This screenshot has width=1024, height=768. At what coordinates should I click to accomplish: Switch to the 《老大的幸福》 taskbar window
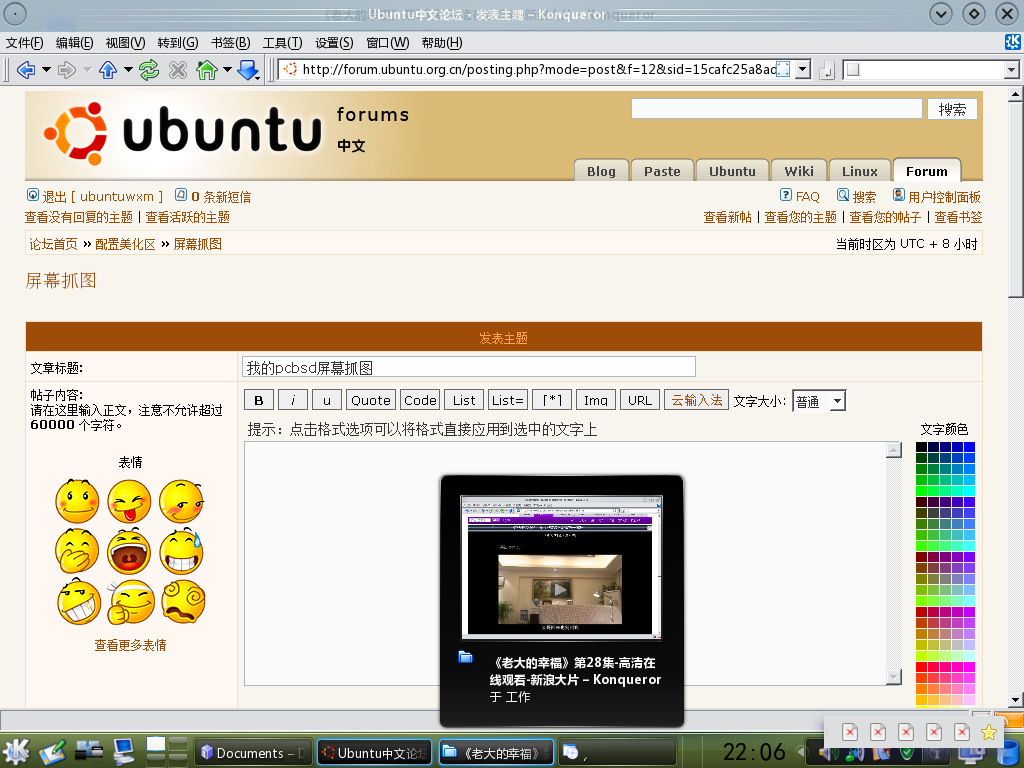[496, 752]
